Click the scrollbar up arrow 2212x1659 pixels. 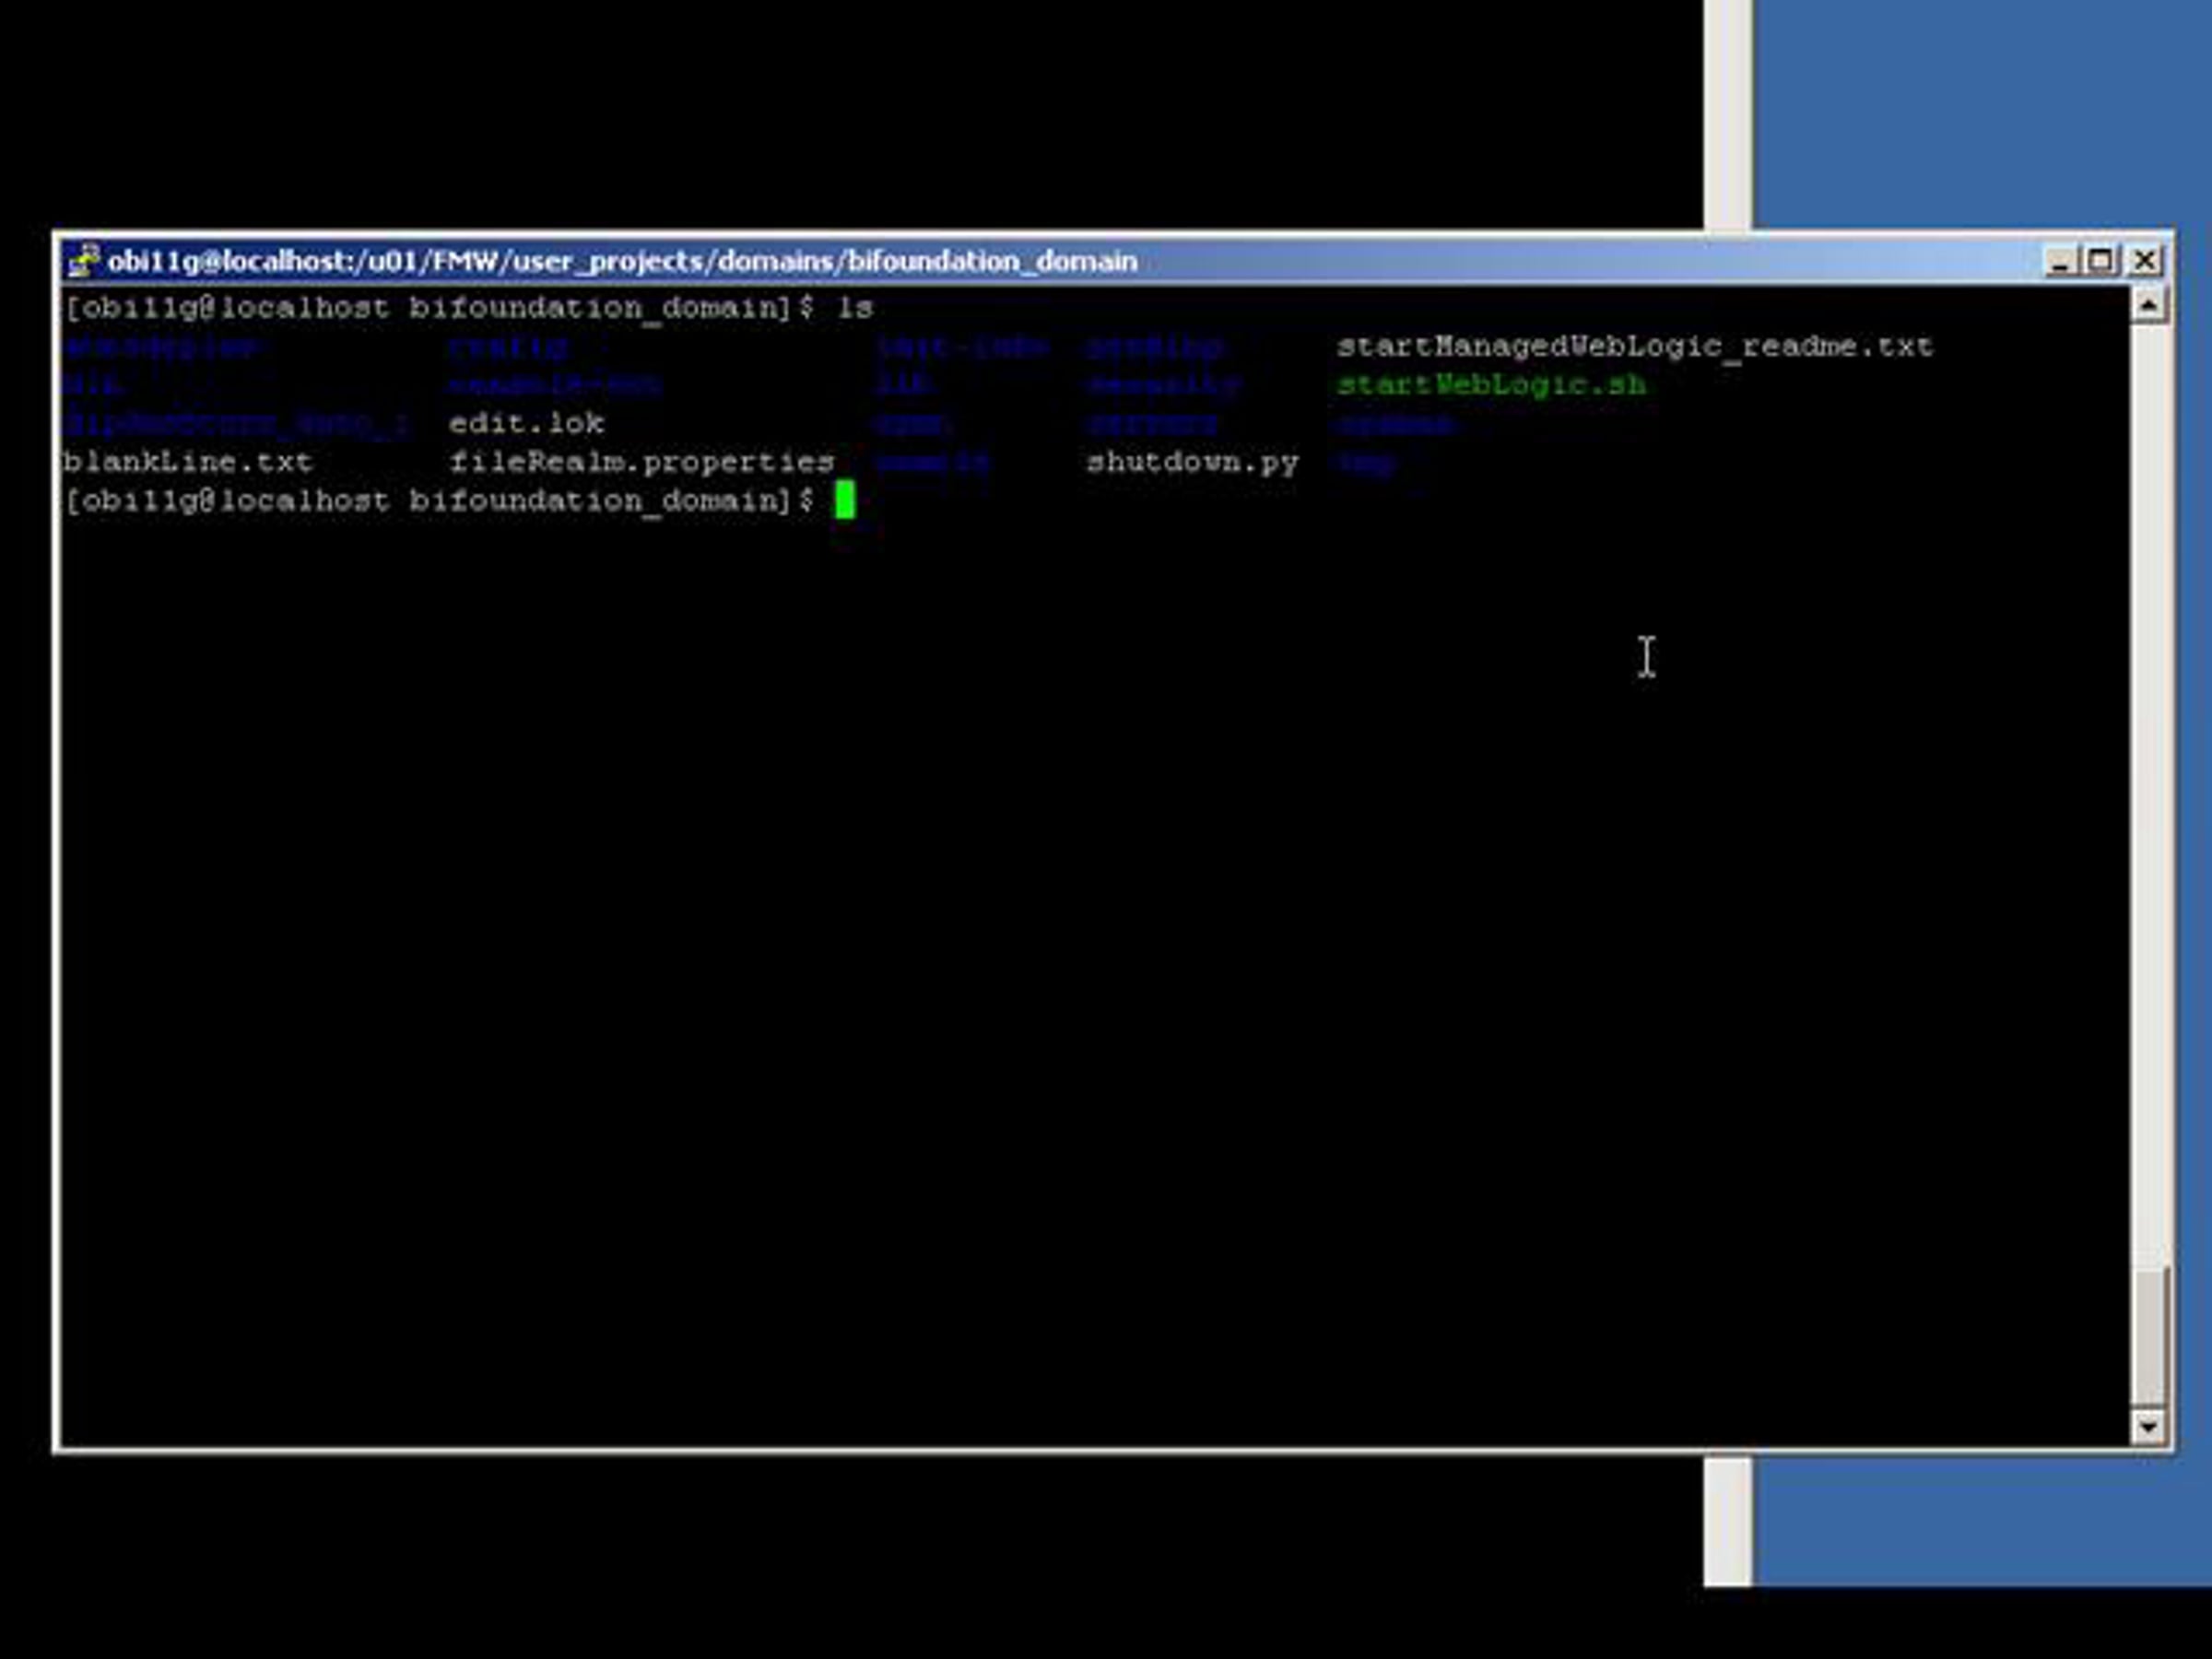pos(2148,304)
